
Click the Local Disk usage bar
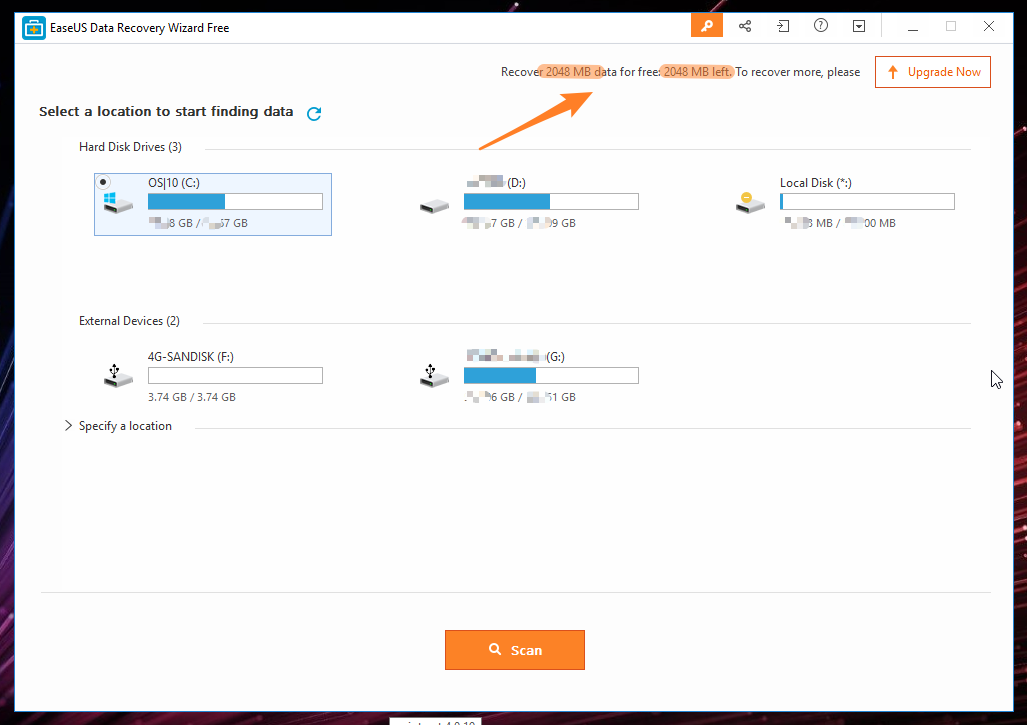(867, 202)
